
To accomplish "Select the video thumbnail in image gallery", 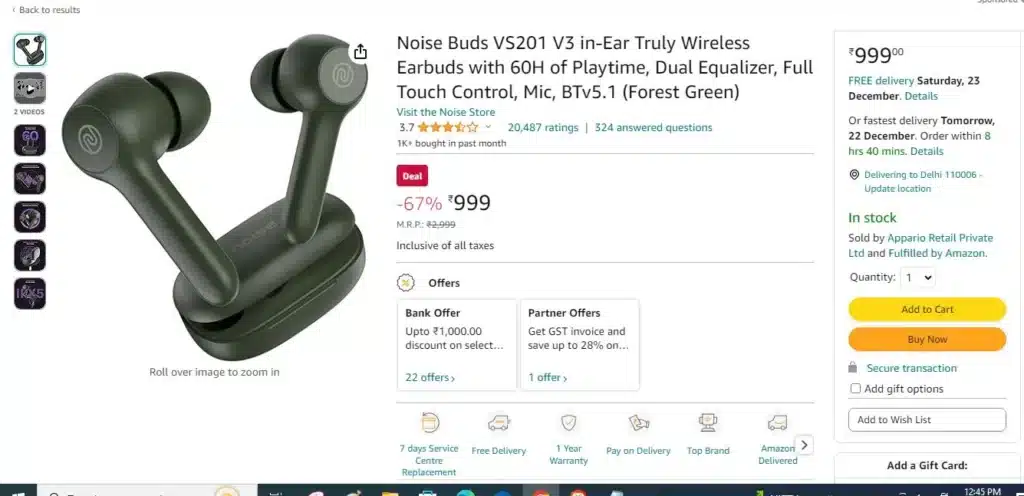I will click(30, 89).
